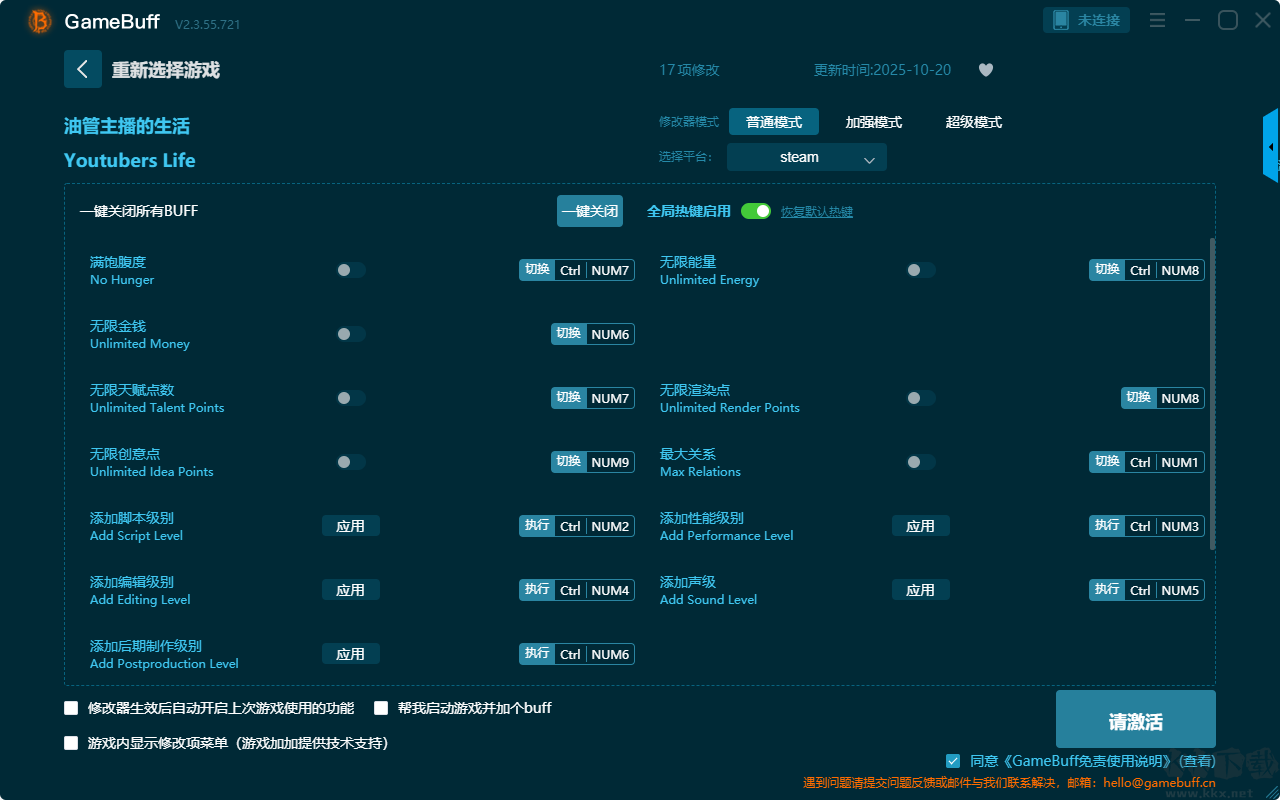Click the heart favorite icon
This screenshot has height=800, width=1280.
tap(985, 70)
